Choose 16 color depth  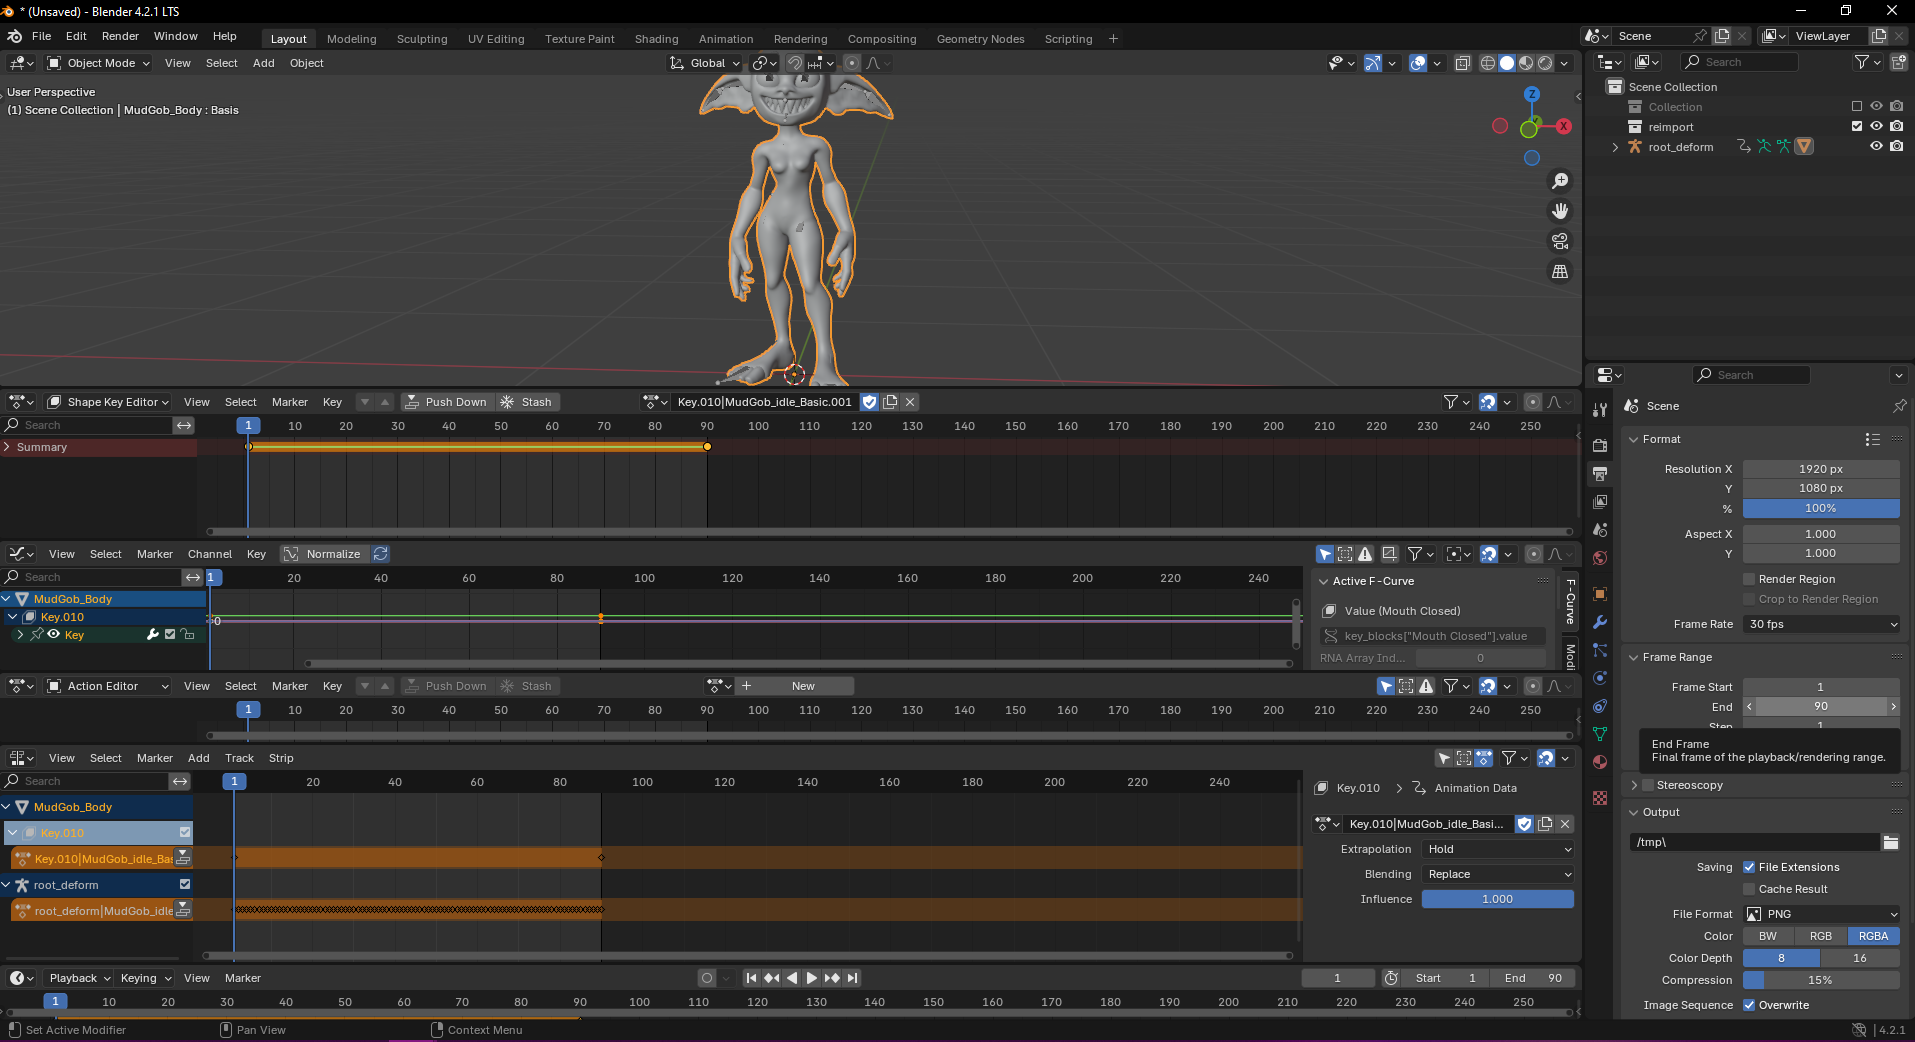(x=1860, y=958)
